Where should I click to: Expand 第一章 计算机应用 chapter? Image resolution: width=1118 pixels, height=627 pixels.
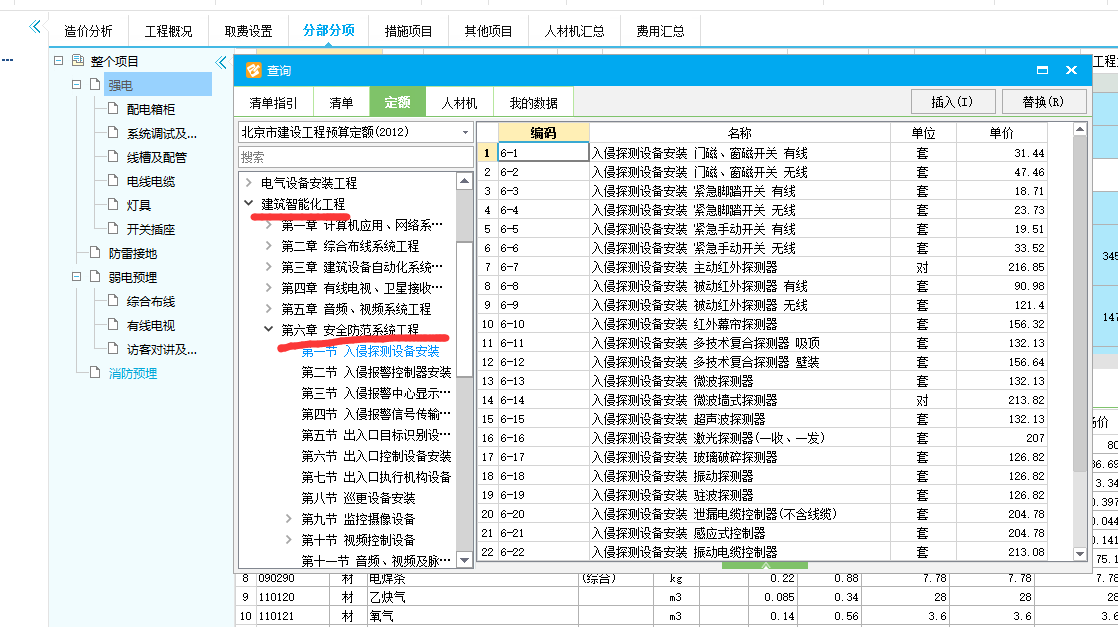coord(268,225)
